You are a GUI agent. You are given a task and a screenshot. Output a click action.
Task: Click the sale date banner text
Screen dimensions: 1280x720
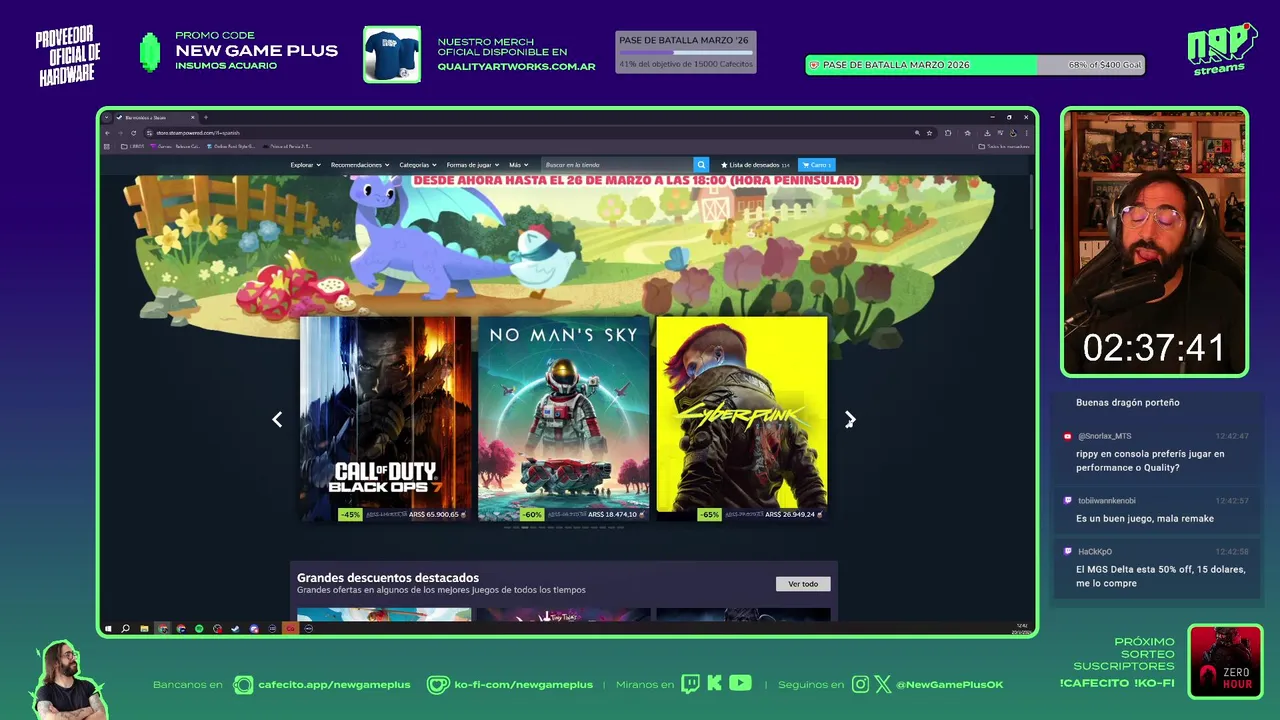636,181
